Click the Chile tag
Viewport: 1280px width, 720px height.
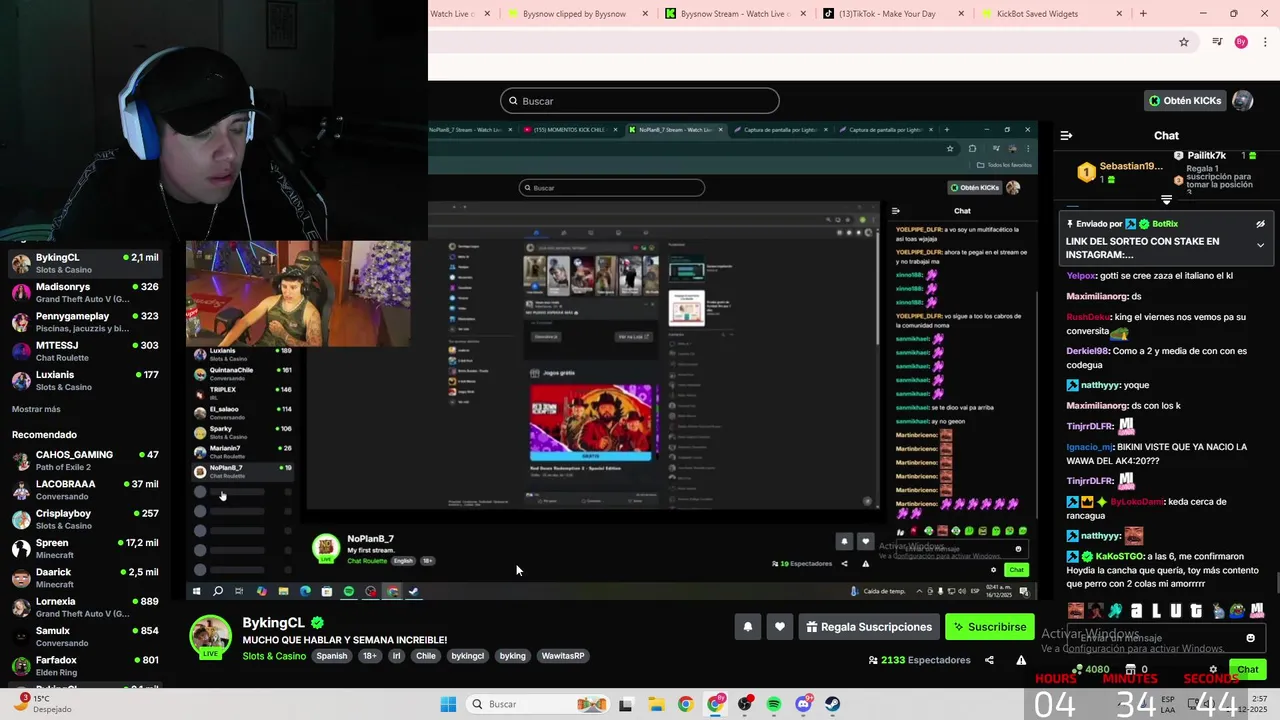click(426, 656)
